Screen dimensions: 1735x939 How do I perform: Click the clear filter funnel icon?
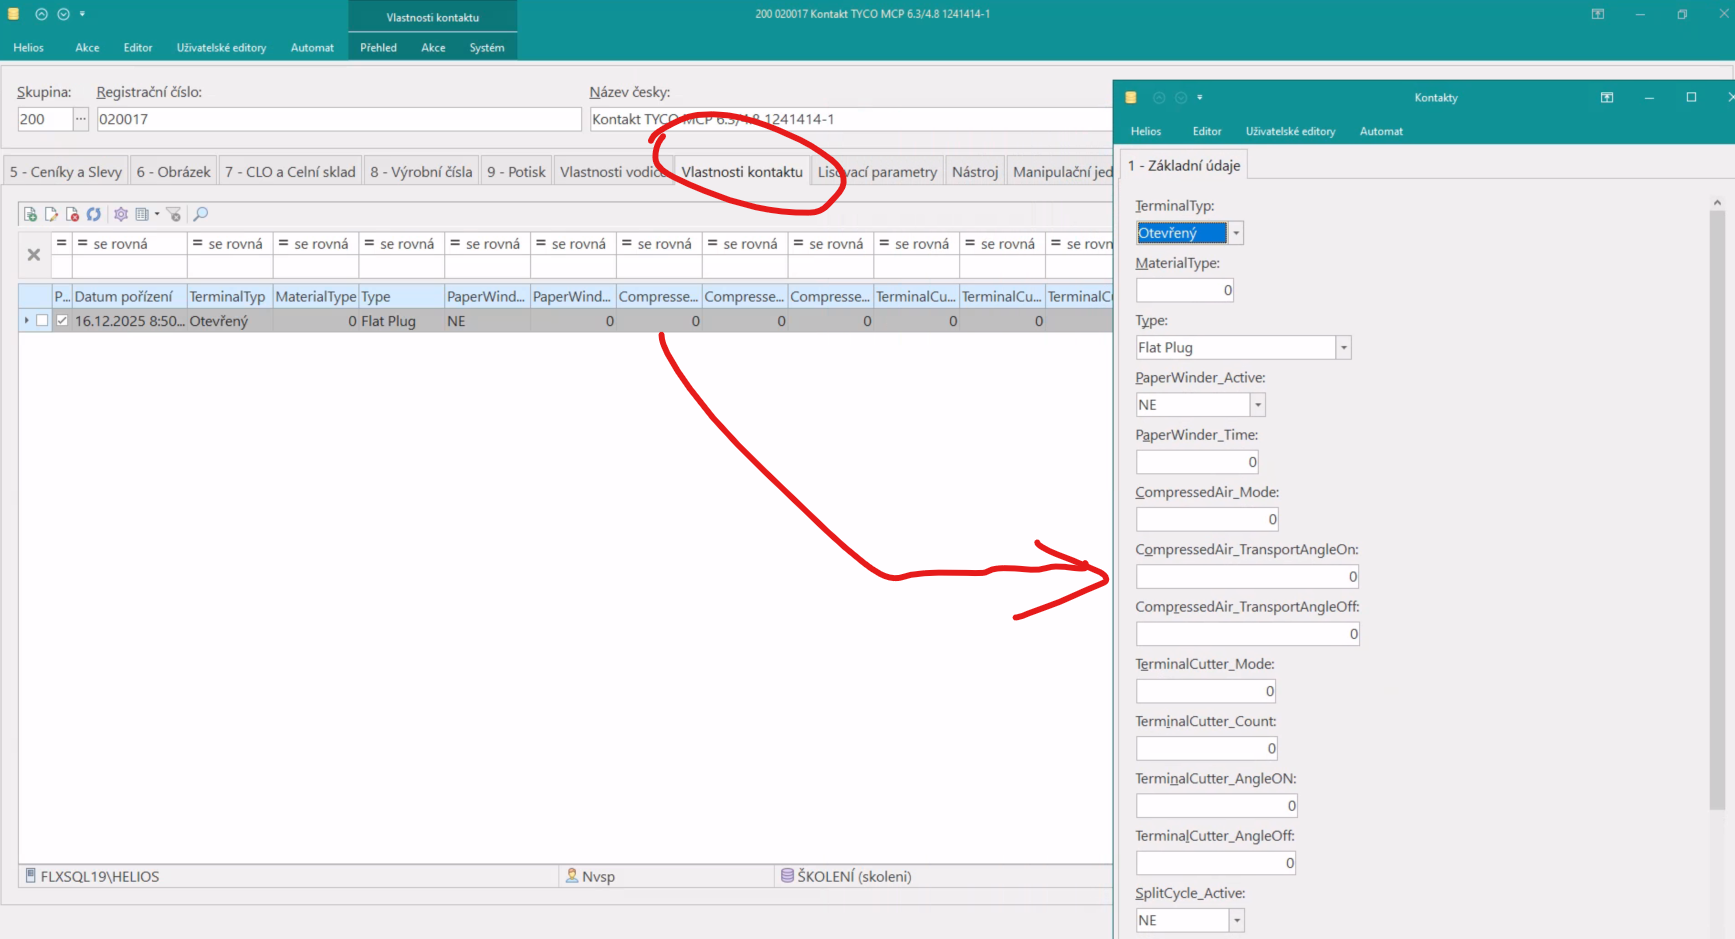coord(174,214)
